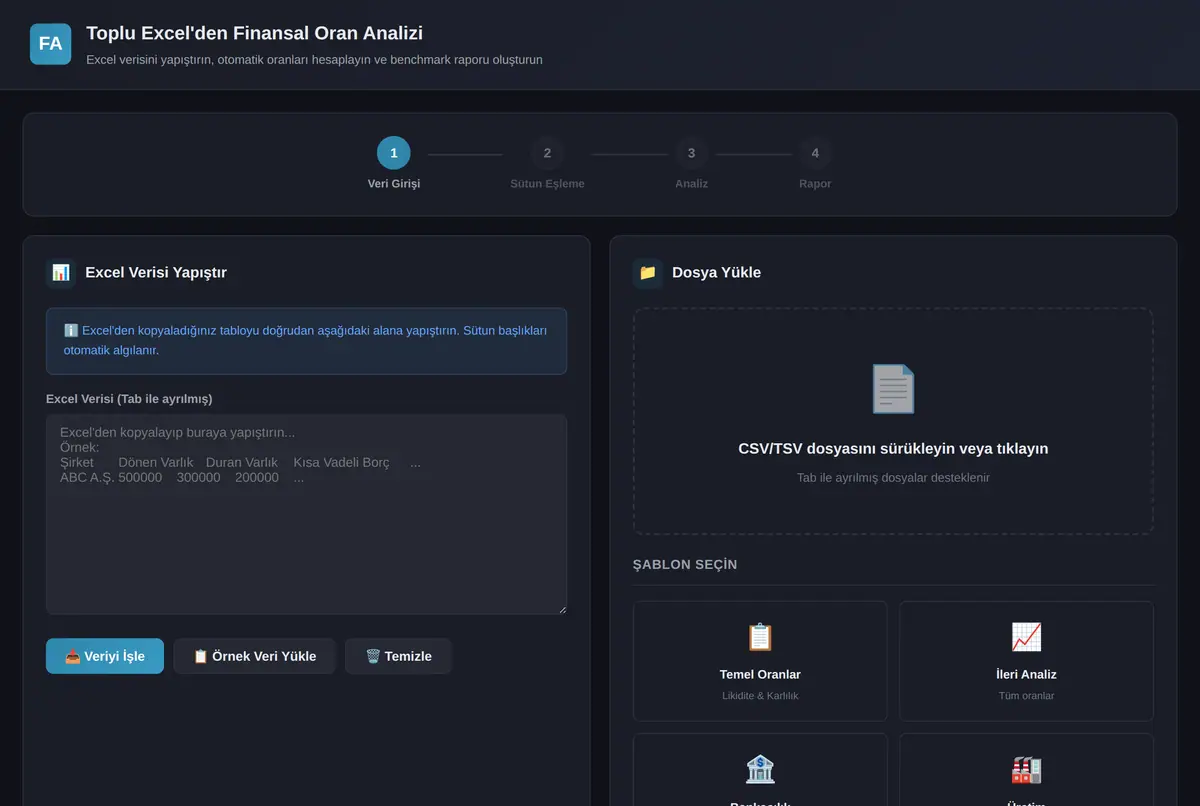Click the ŞABLON SEÇİN heading

point(685,565)
